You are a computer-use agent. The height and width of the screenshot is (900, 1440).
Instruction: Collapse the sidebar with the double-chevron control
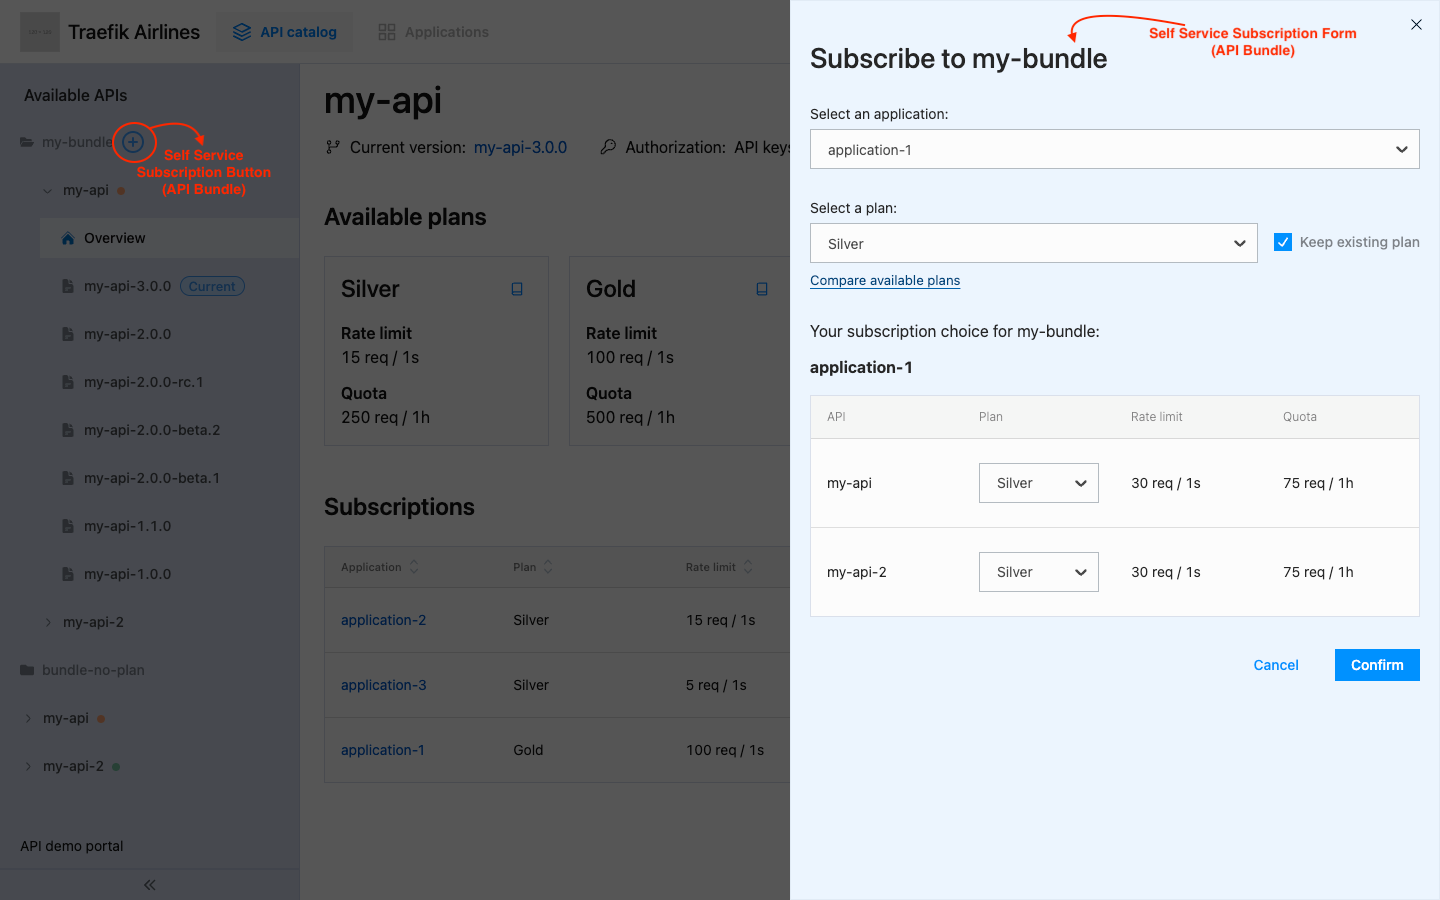[x=148, y=884]
